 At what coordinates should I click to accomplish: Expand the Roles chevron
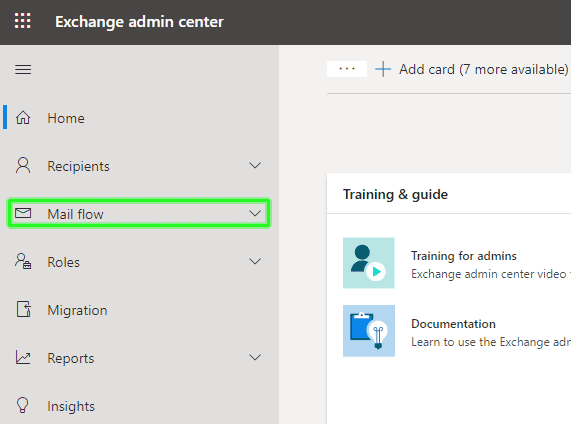coord(255,261)
